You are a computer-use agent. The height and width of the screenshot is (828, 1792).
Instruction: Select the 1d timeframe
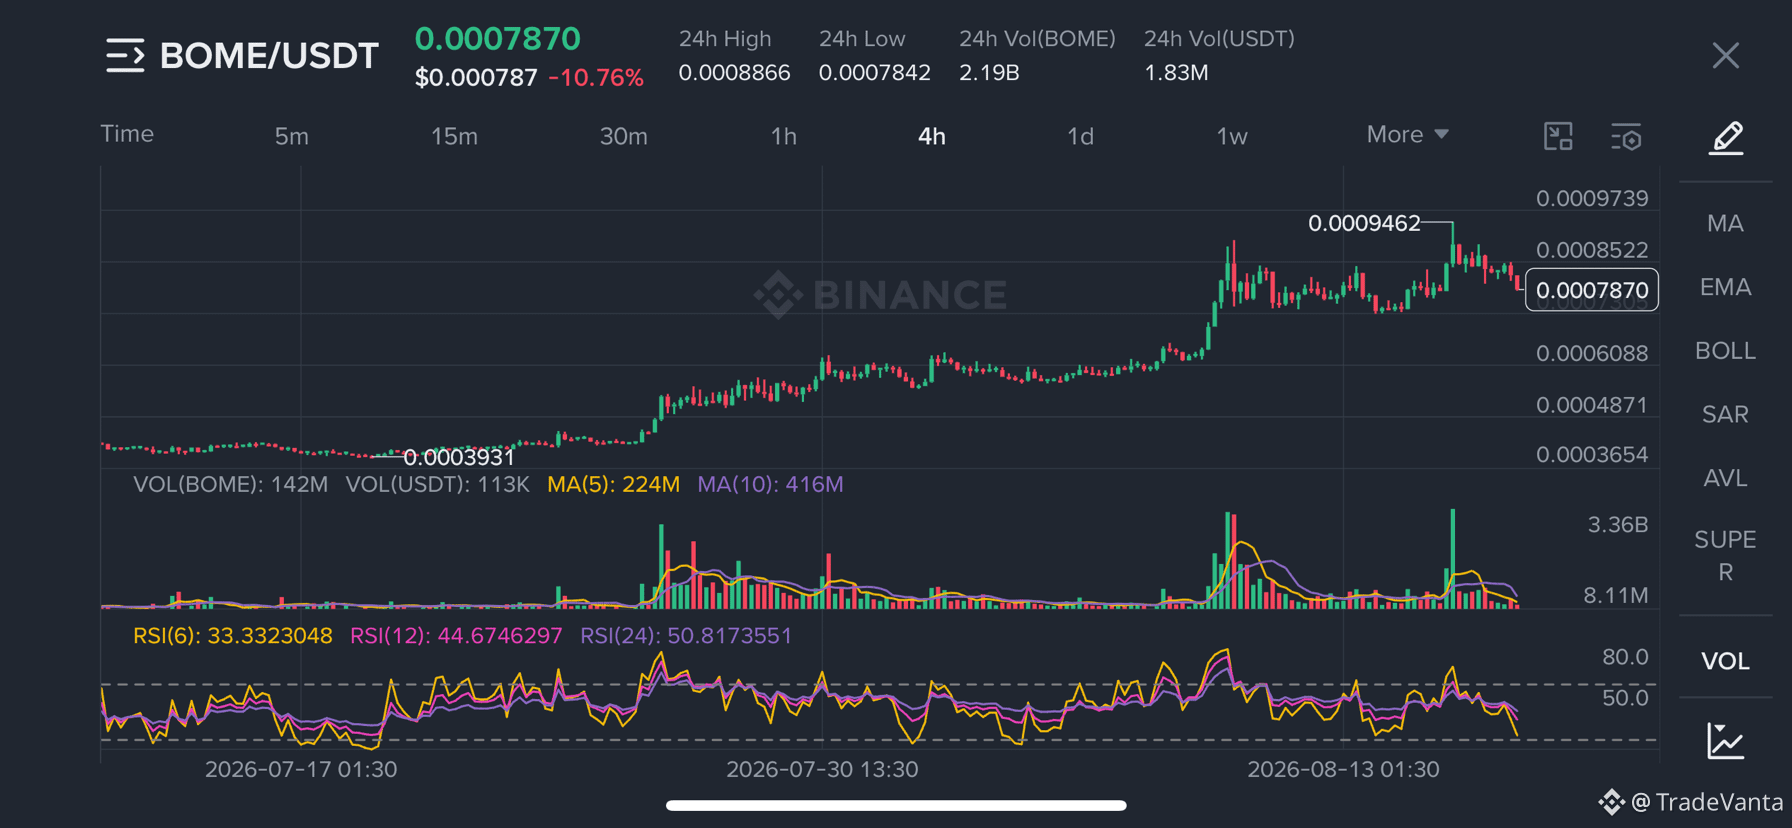tap(1080, 136)
